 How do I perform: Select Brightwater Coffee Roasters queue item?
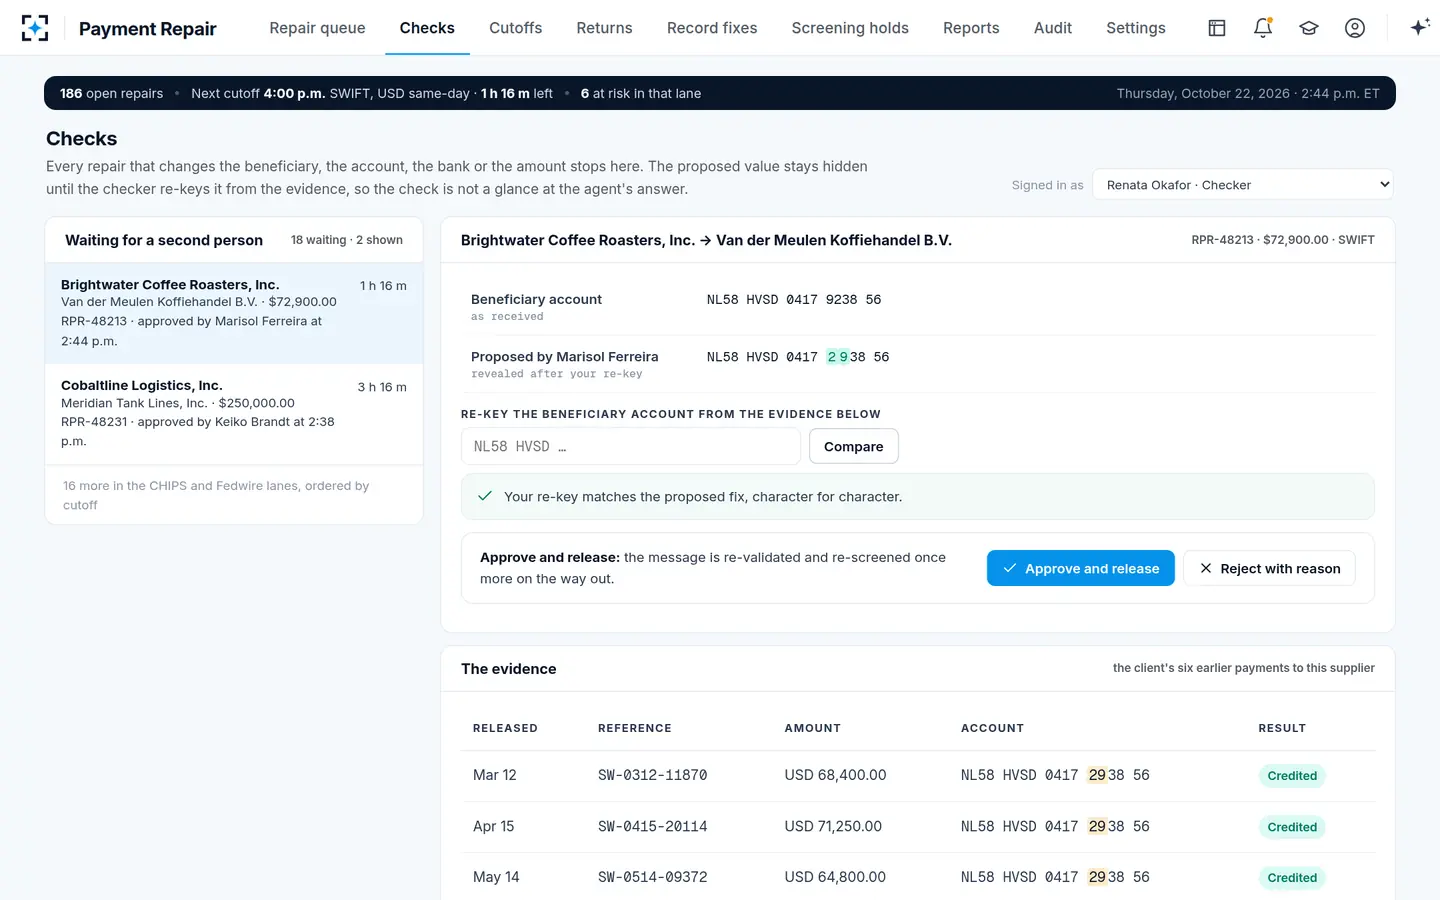(x=234, y=313)
